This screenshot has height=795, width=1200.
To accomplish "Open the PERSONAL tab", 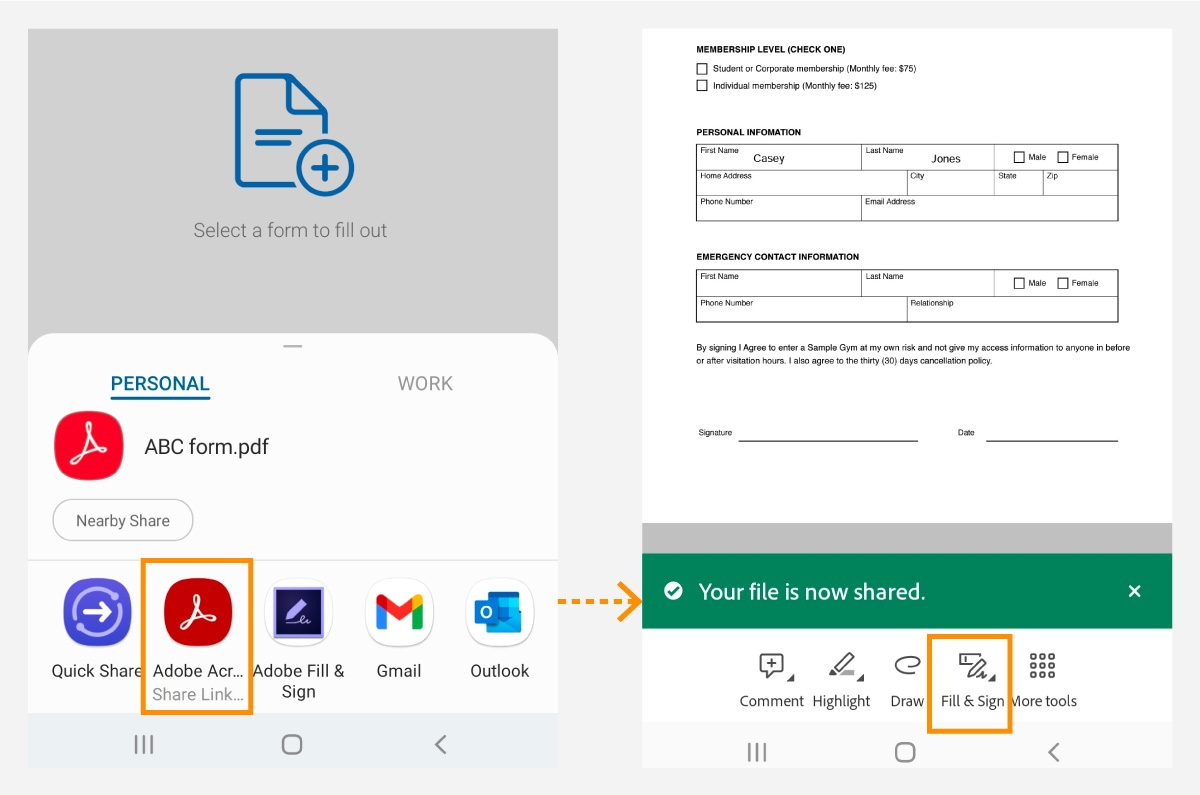I will (x=160, y=383).
